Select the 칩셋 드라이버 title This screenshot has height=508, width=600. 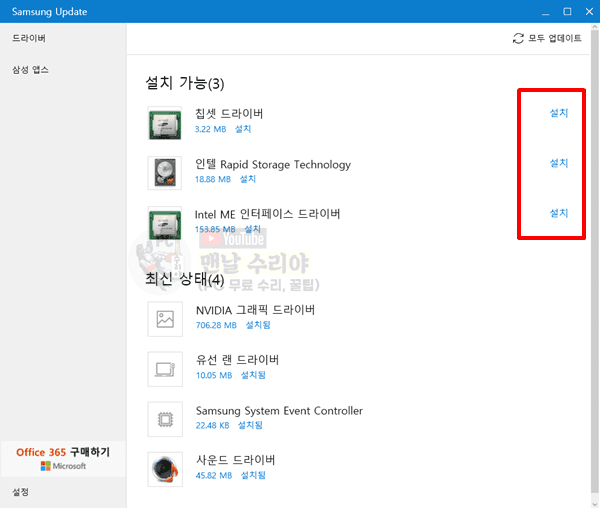tap(229, 114)
